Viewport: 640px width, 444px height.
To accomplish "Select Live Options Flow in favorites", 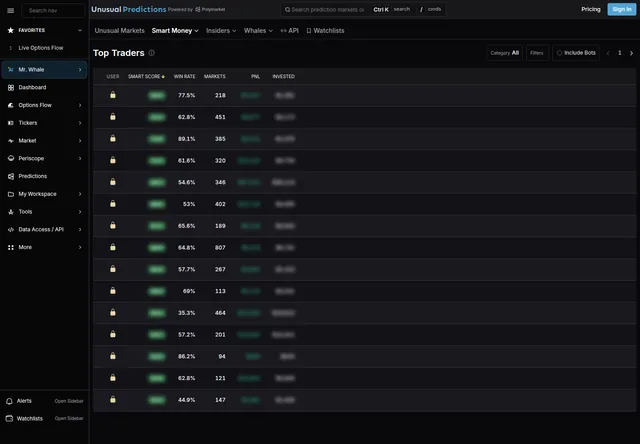I will point(41,48).
